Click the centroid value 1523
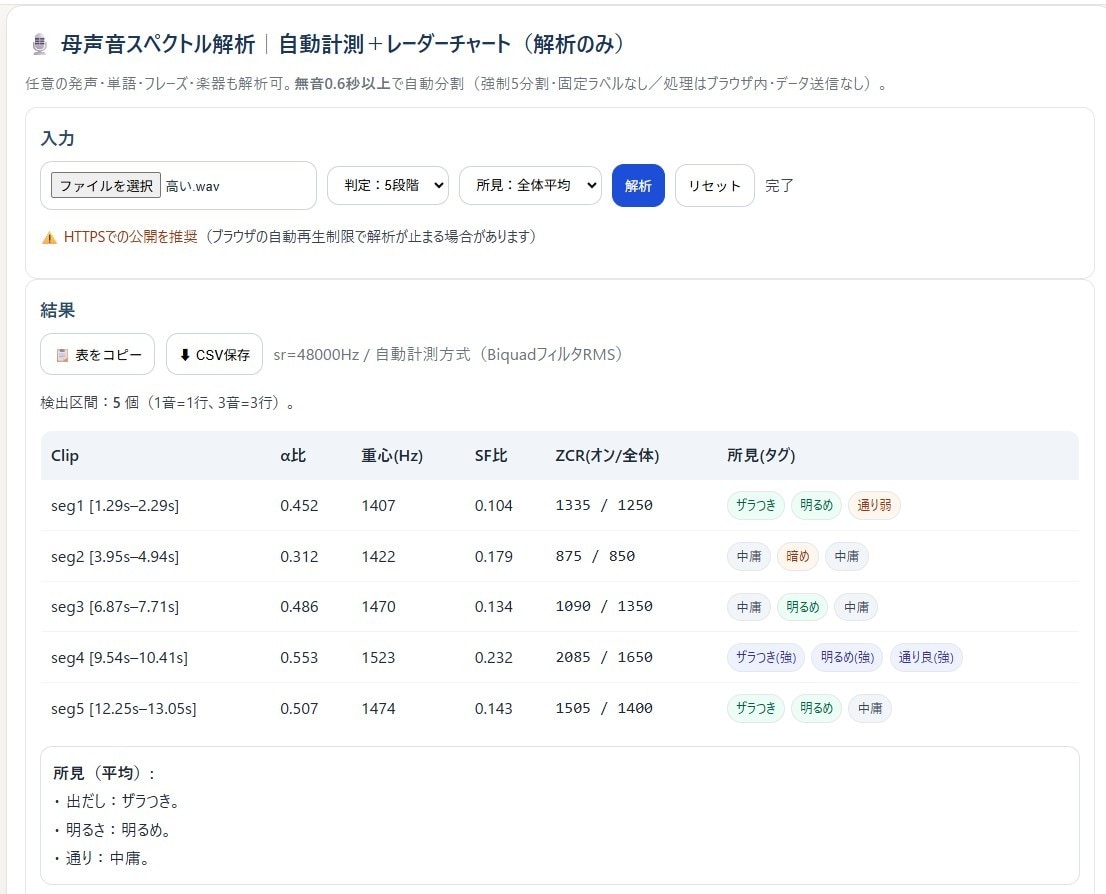Image resolution: width=1106 pixels, height=894 pixels. pos(378,658)
